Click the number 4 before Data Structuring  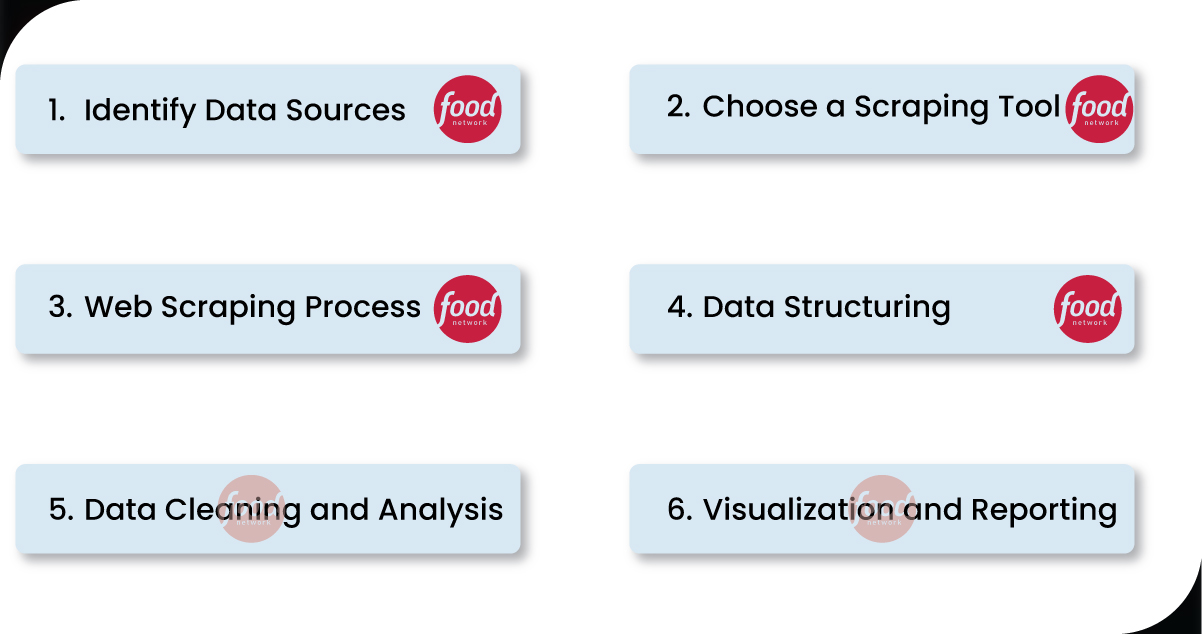(680, 307)
